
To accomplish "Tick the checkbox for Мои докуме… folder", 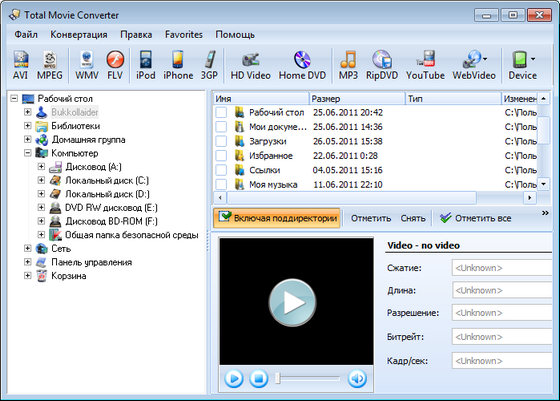I will (x=221, y=127).
